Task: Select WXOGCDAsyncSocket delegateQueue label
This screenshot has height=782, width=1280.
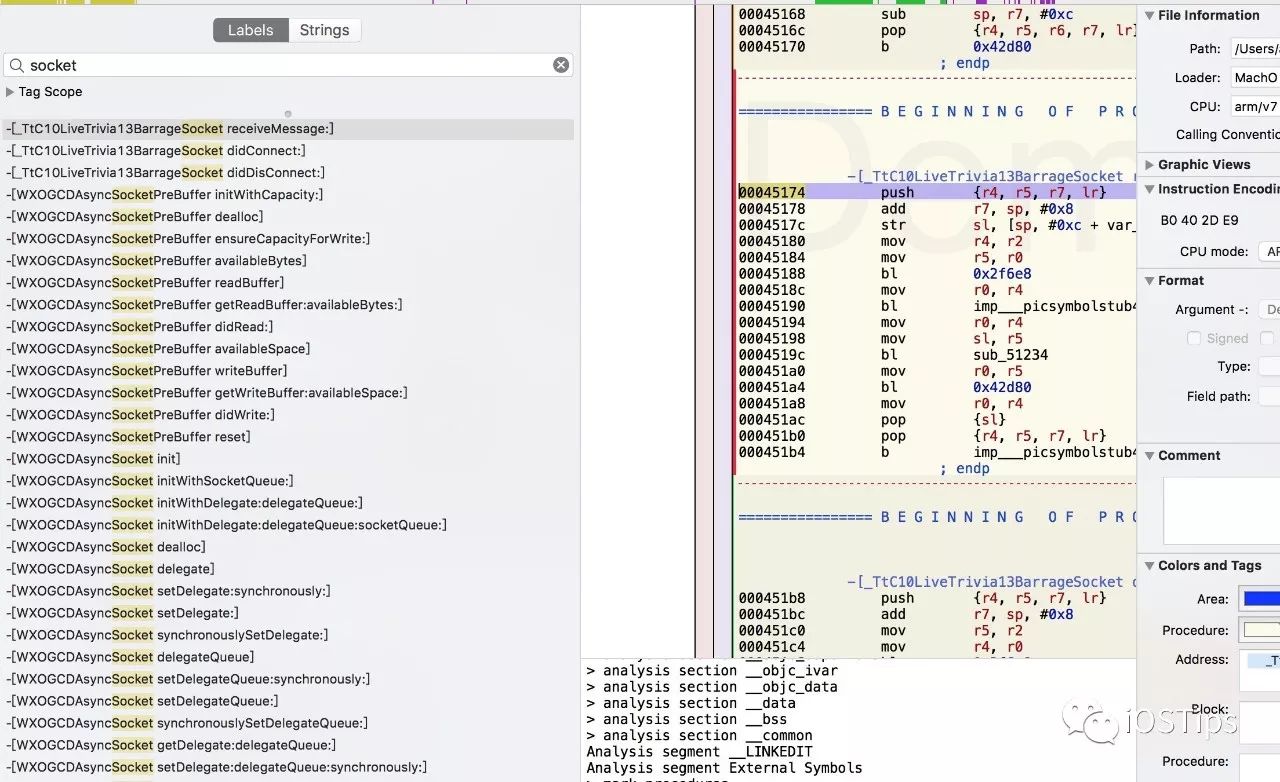Action: (x=288, y=657)
